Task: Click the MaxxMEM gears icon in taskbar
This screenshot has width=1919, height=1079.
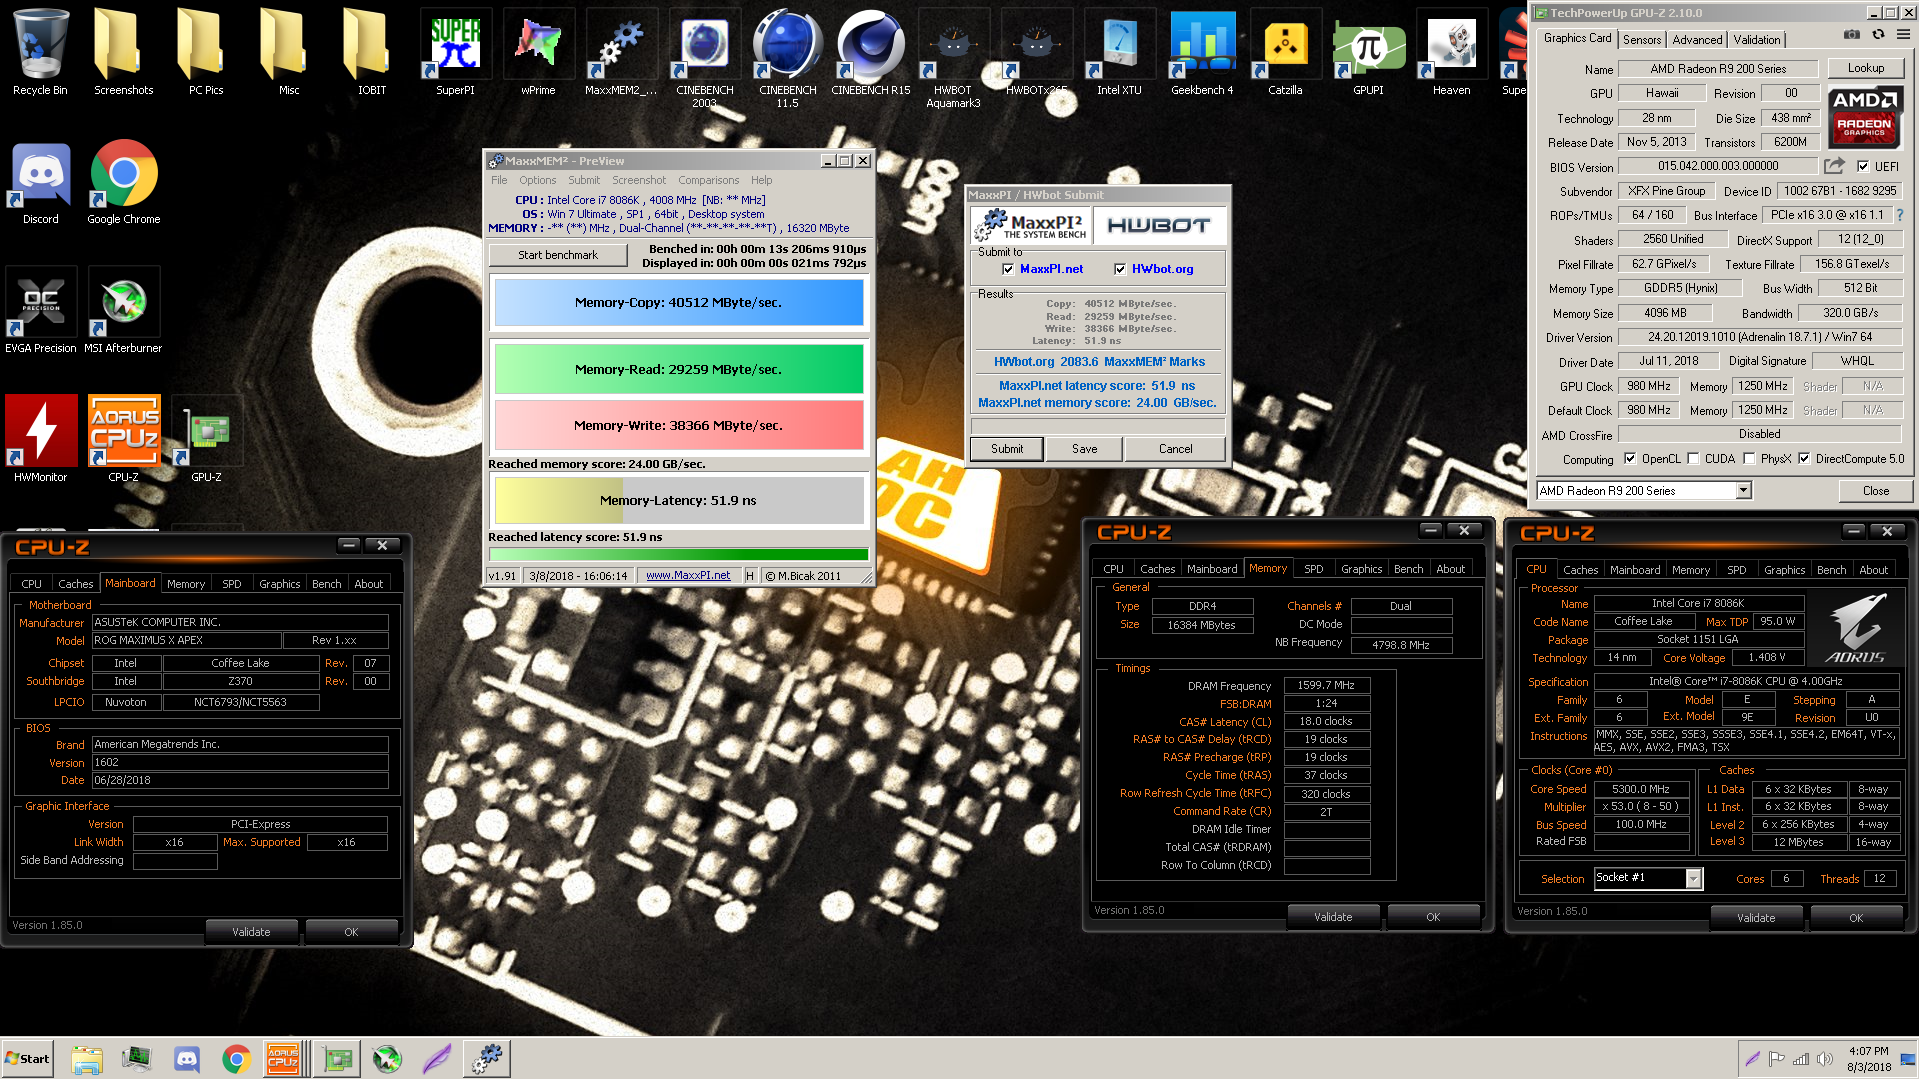Action: 487,1058
